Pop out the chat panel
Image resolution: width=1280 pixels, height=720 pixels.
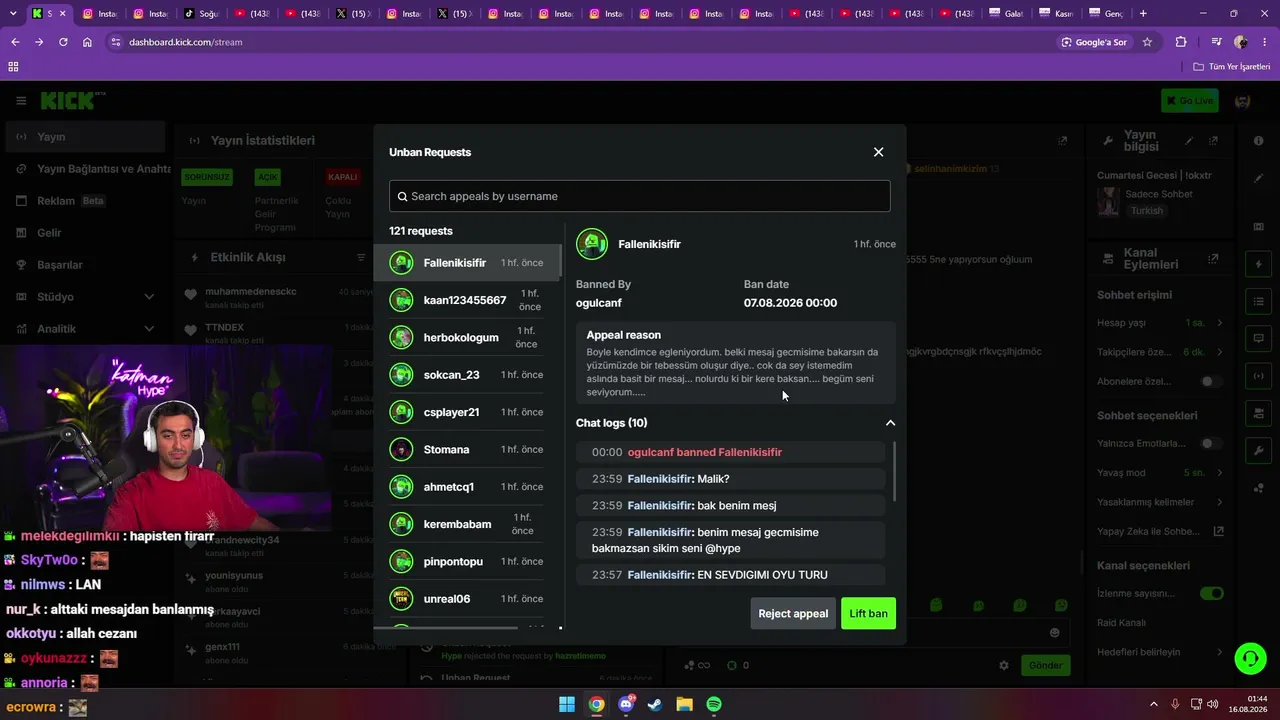[x=1062, y=141]
